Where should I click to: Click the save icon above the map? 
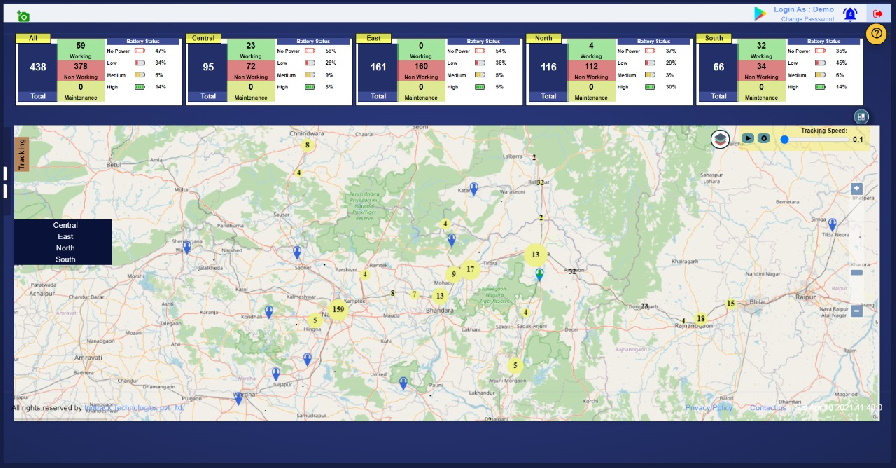click(x=861, y=117)
